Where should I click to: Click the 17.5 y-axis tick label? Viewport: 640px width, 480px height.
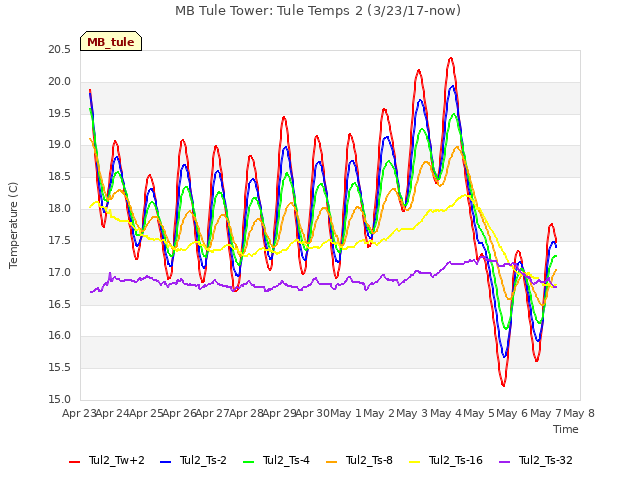(x=60, y=240)
